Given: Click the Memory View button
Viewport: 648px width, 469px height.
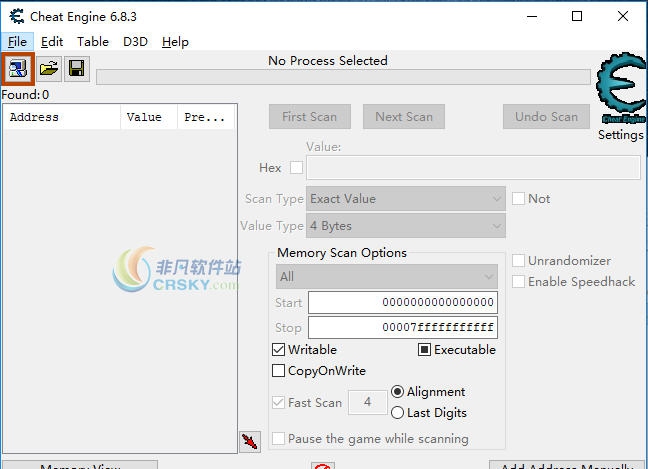Looking at the screenshot, I should [x=80, y=465].
